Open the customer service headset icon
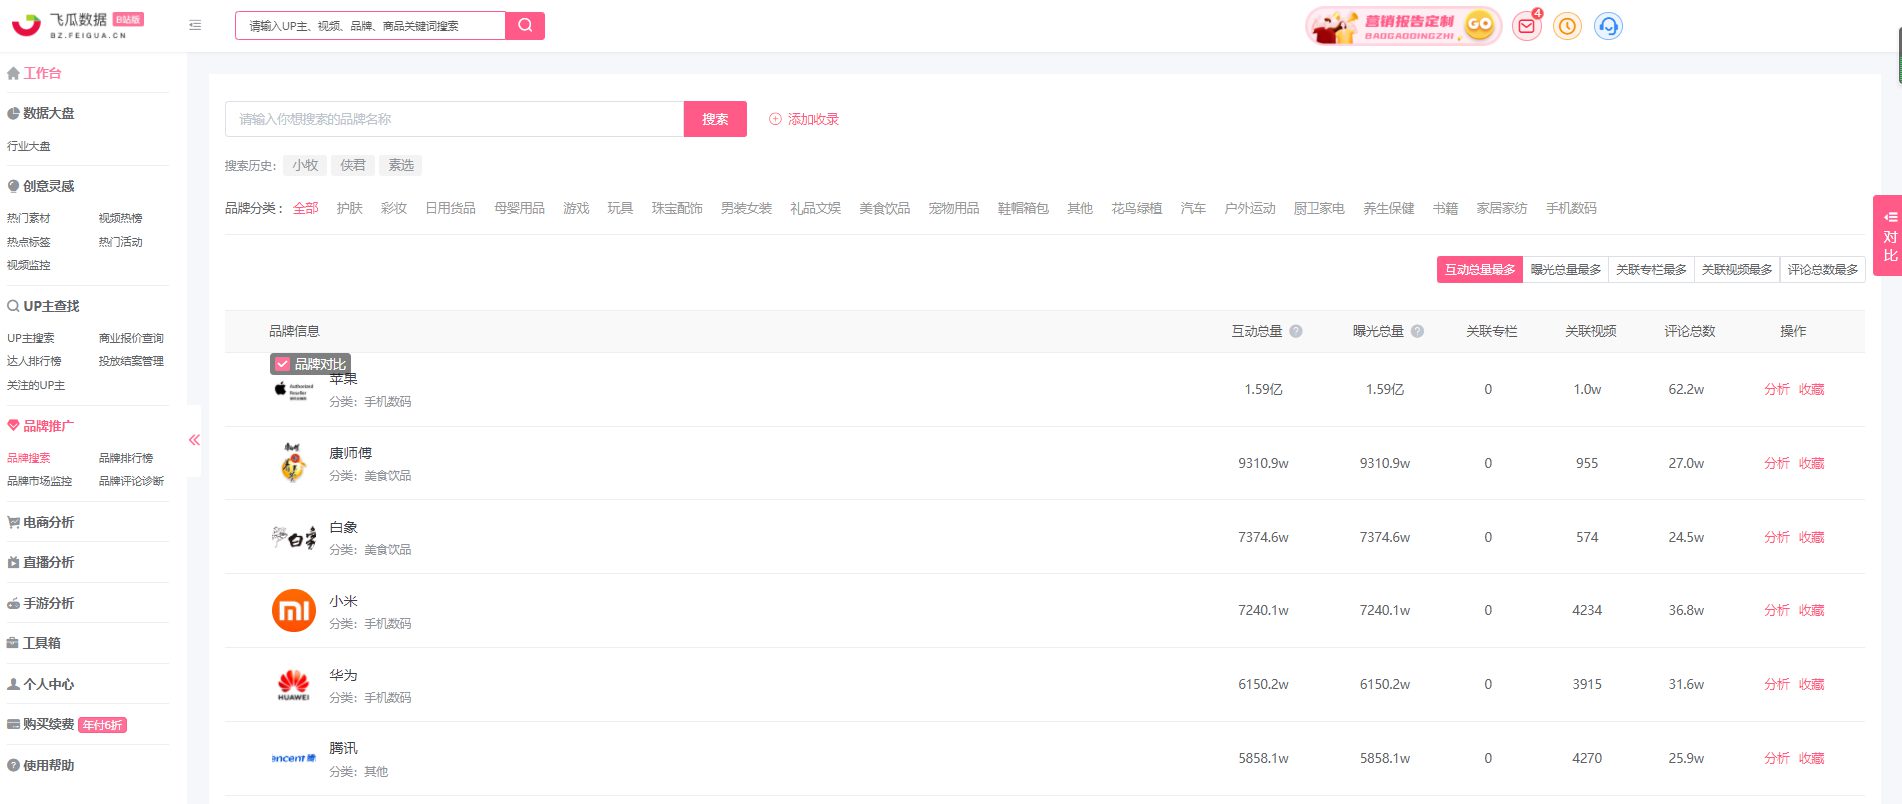 (x=1608, y=26)
